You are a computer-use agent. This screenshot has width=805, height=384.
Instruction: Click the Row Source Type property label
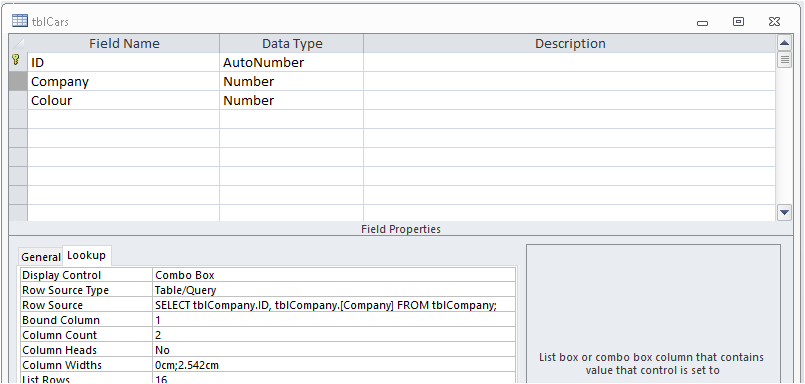tap(86, 290)
